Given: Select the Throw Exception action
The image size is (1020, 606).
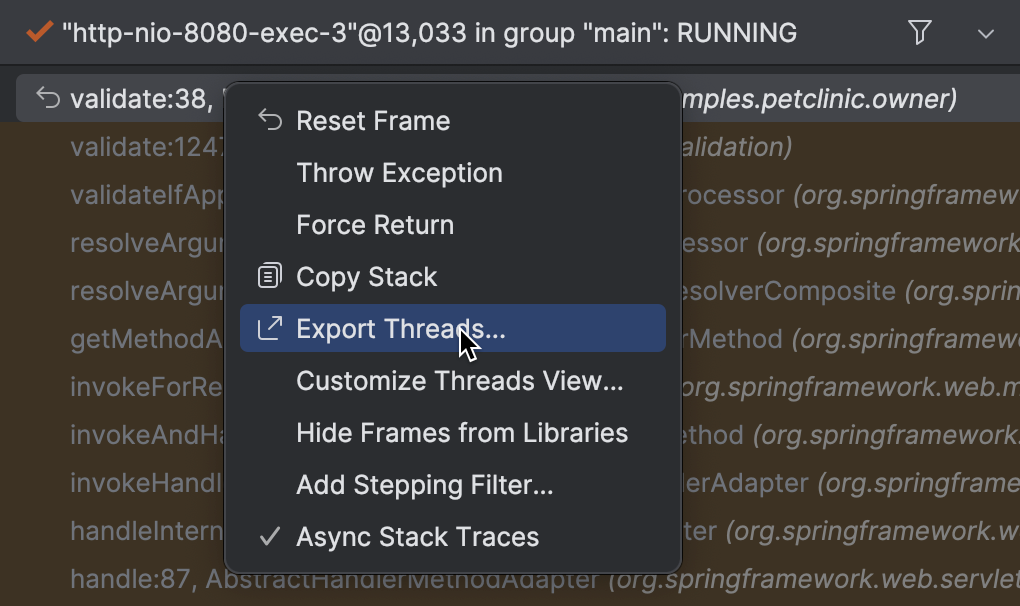Looking at the screenshot, I should 398,172.
